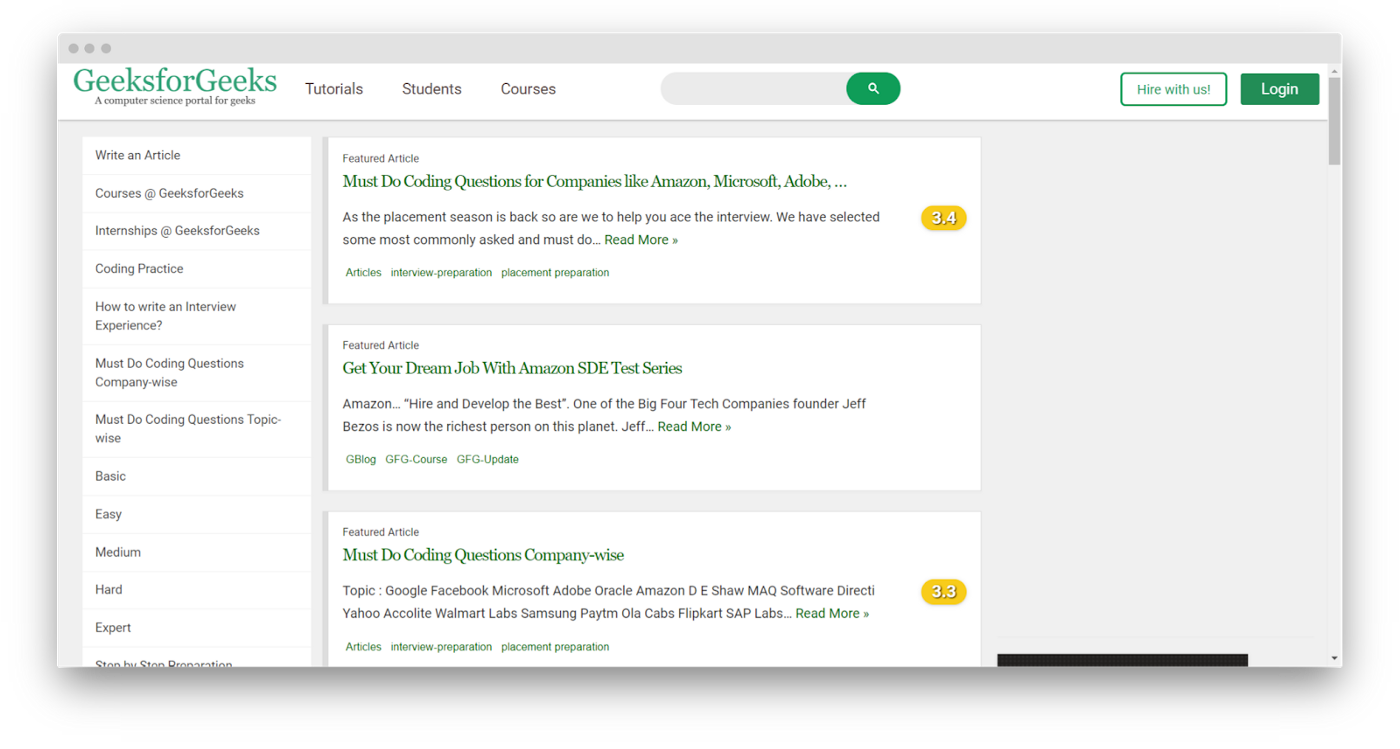Select the Medium difficulty link
Screen dimensions: 1400x749
(x=118, y=553)
